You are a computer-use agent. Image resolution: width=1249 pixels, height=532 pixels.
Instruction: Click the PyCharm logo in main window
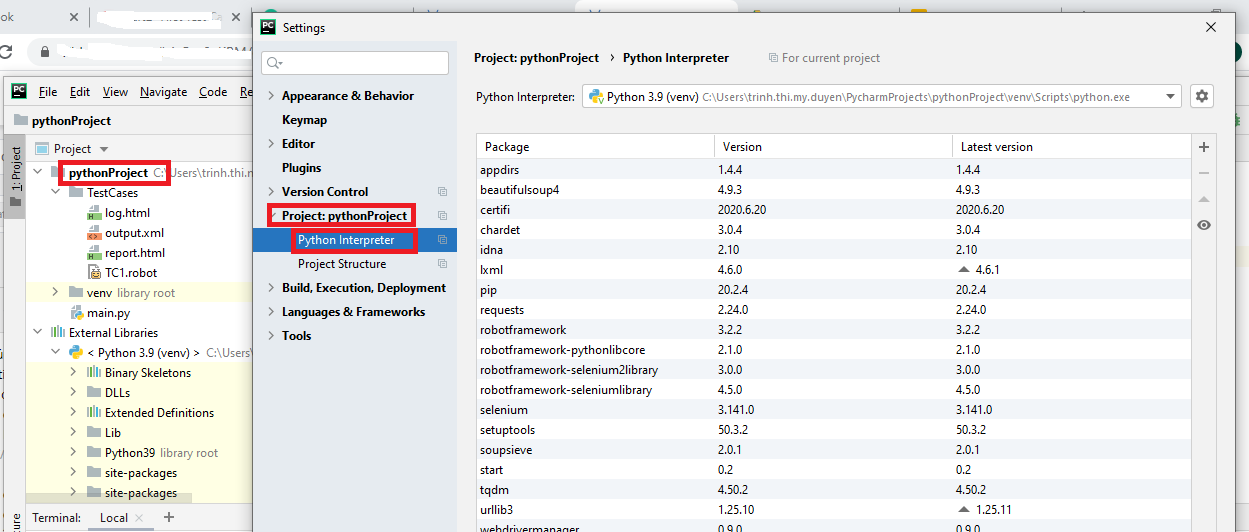(19, 91)
